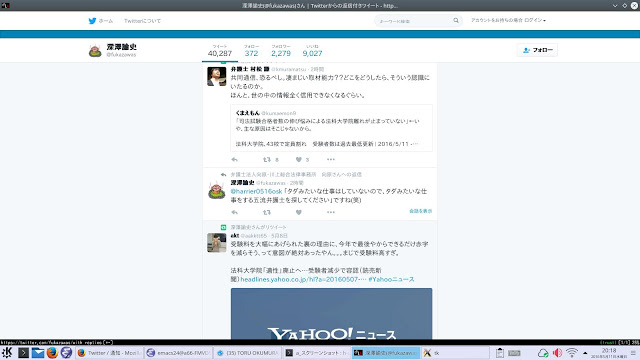This screenshot has height=360, width=640.
Task: Switch to emacs24 taskbar window
Action: [178, 353]
